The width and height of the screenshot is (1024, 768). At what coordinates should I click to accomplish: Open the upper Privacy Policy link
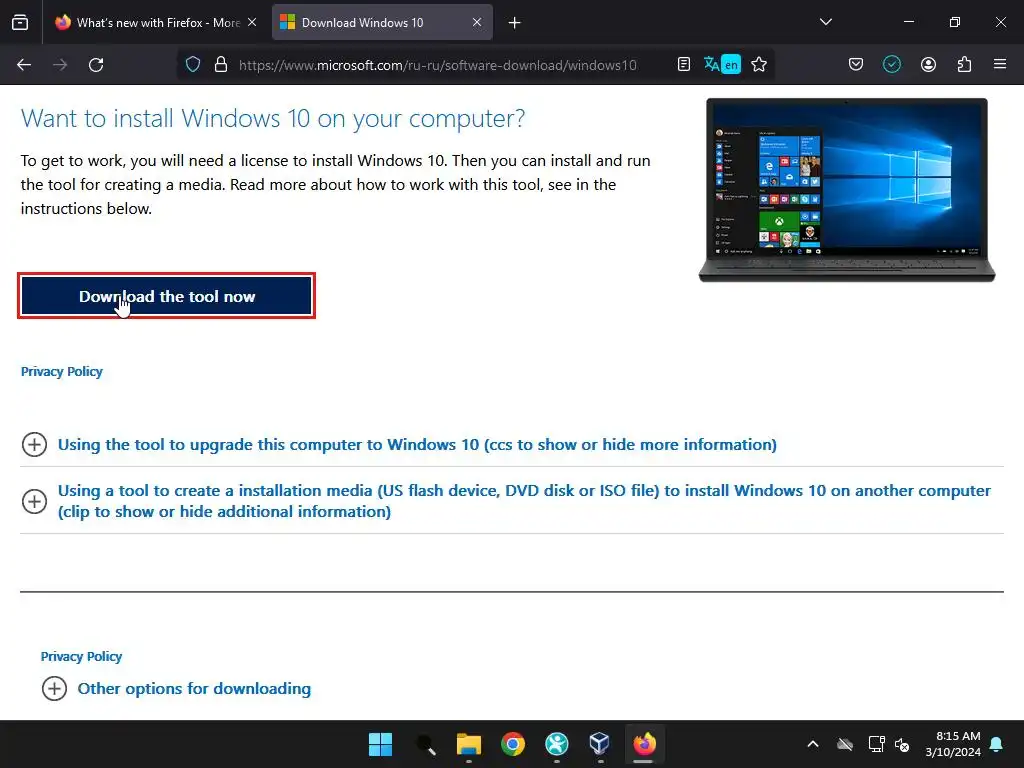pos(61,372)
